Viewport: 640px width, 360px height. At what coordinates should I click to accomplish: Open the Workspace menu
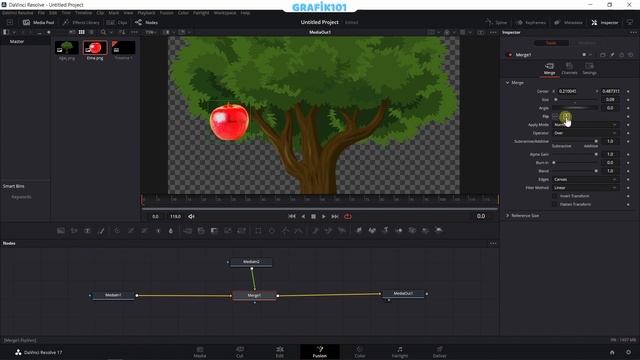click(x=225, y=13)
